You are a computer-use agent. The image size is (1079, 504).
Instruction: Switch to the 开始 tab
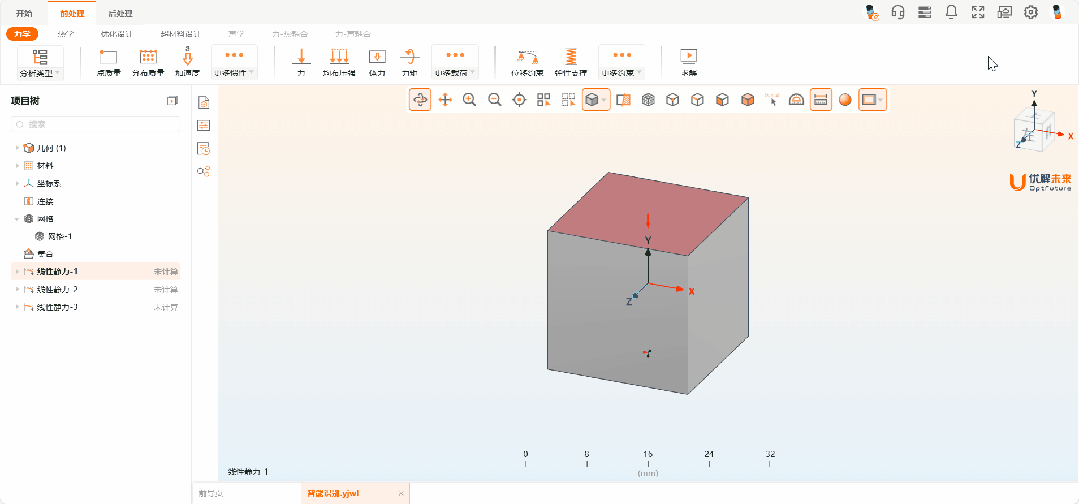[24, 13]
